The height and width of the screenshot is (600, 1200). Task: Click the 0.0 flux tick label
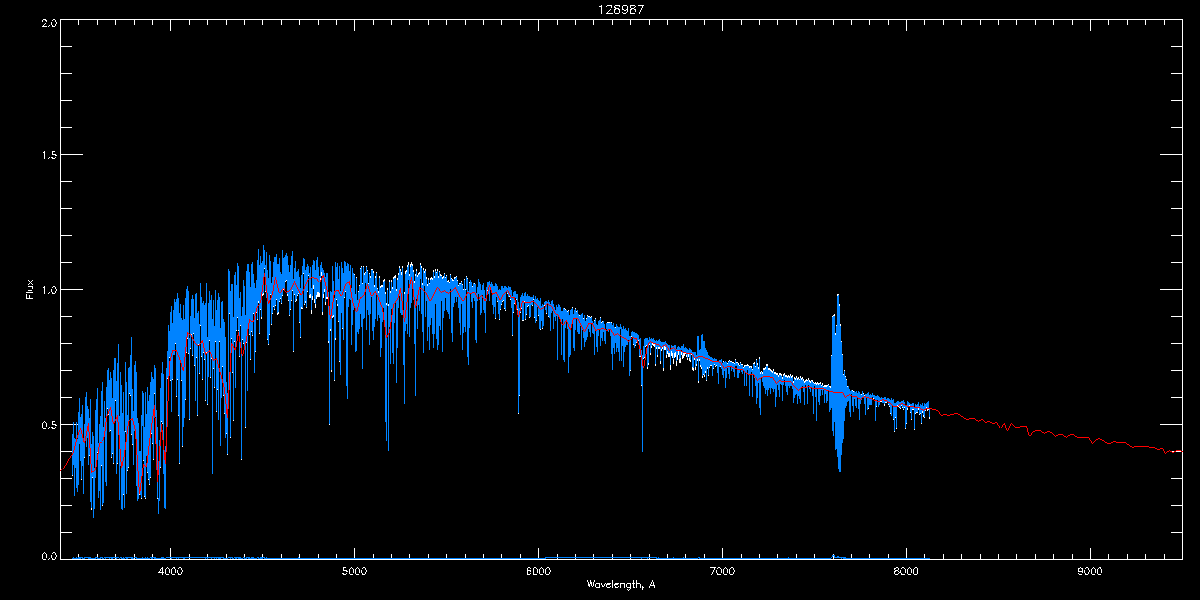tap(48, 556)
